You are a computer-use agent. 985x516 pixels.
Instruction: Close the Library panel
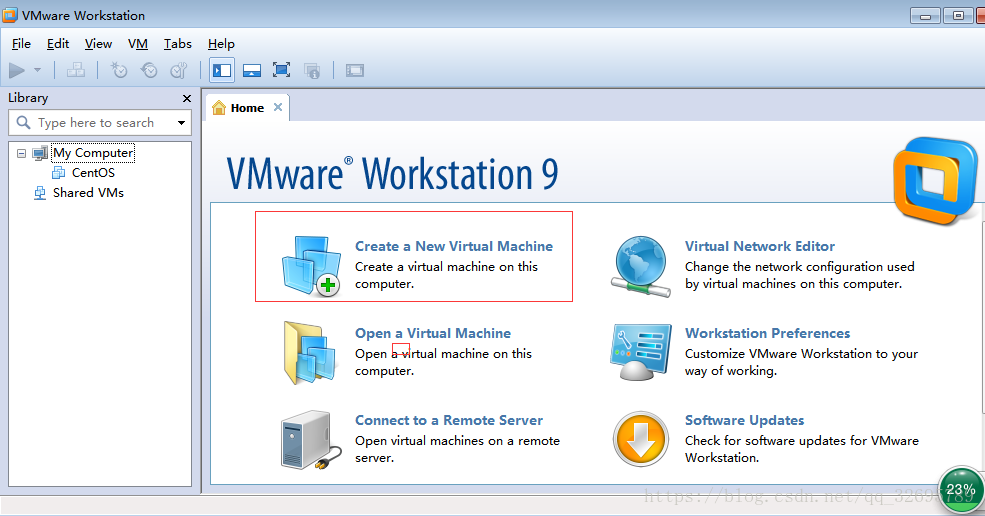(187, 99)
